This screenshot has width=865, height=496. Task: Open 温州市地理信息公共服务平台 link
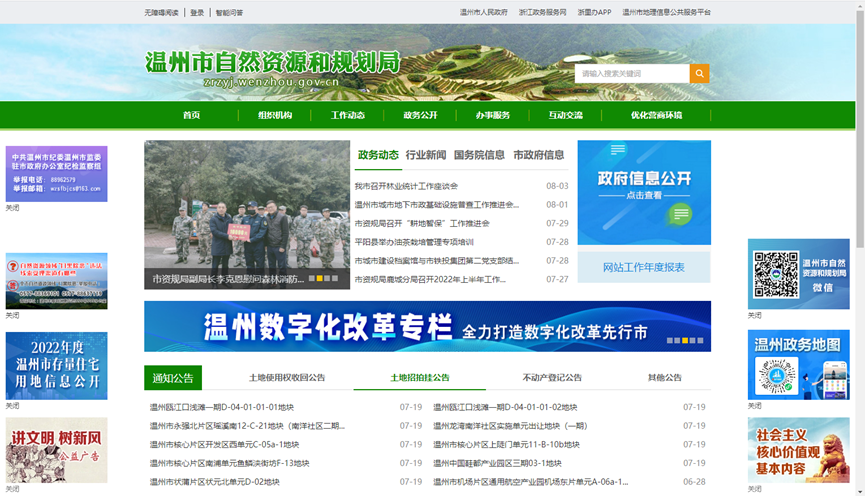click(x=666, y=12)
